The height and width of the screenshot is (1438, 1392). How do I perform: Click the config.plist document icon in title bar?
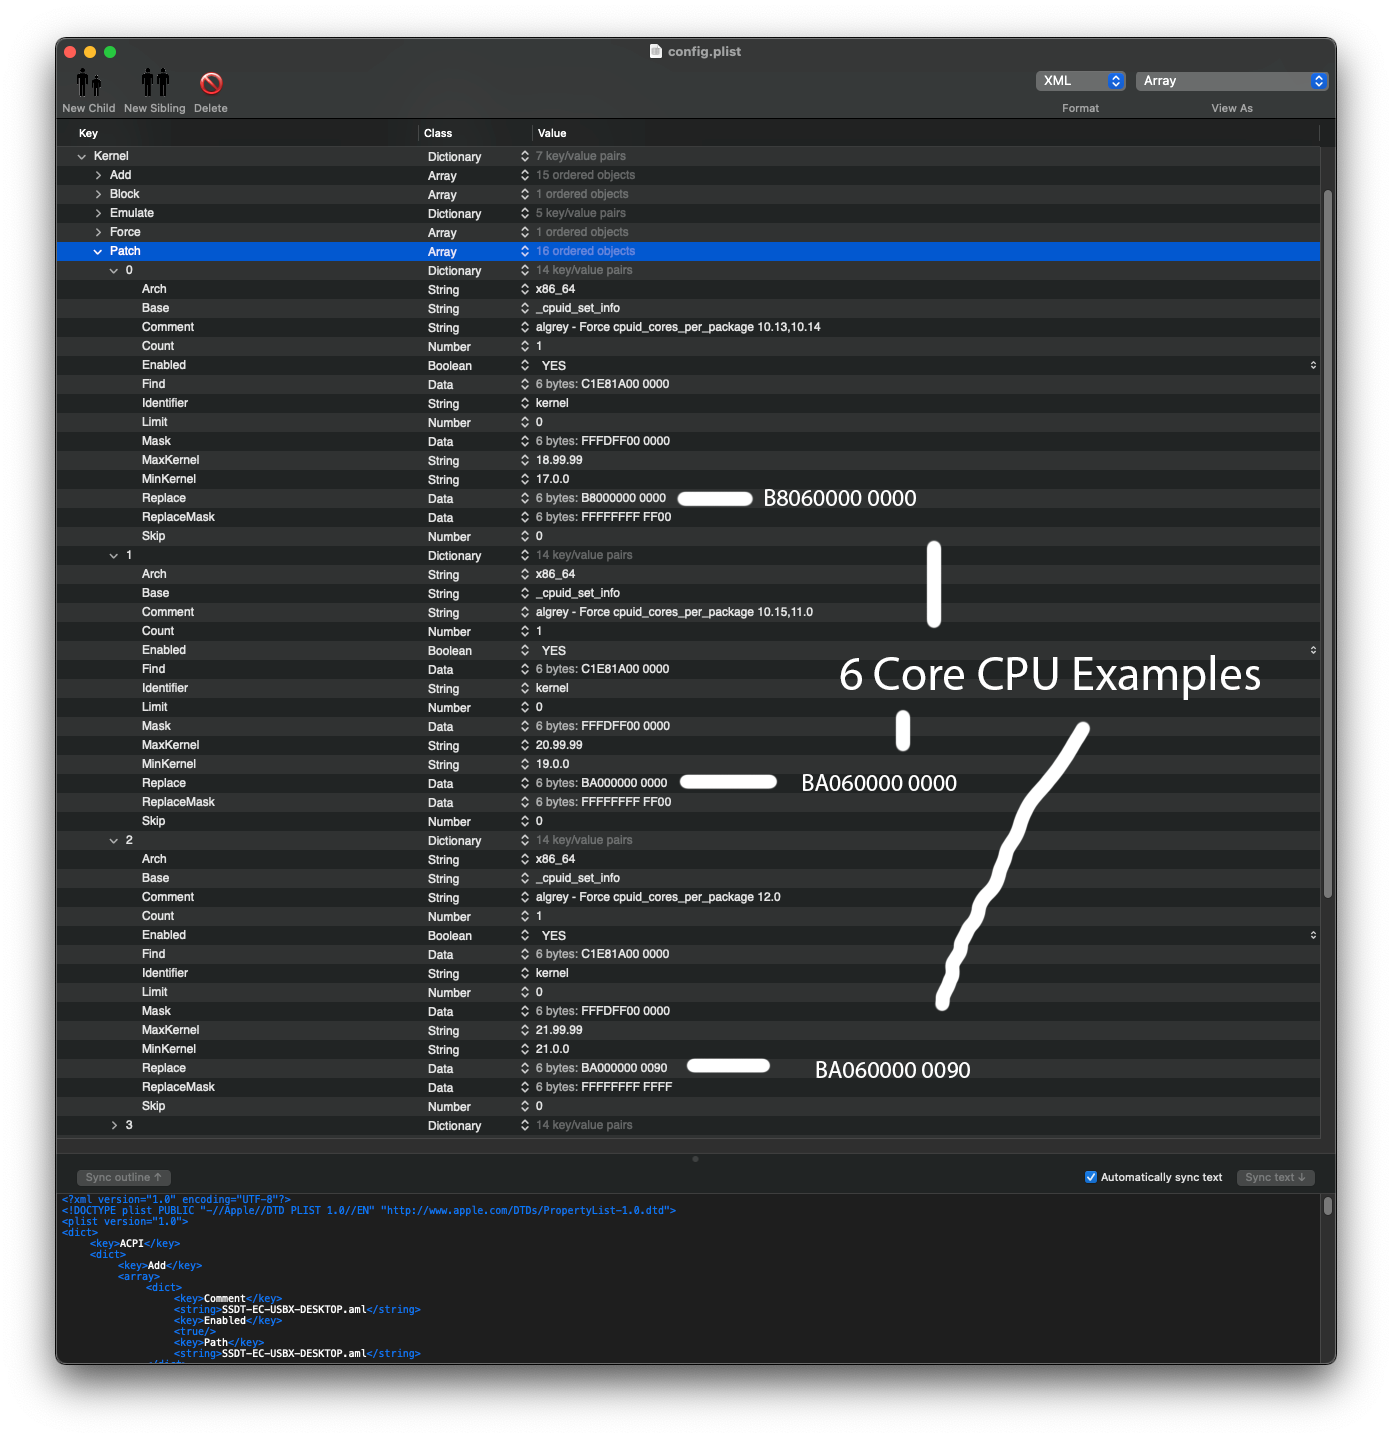coord(656,51)
